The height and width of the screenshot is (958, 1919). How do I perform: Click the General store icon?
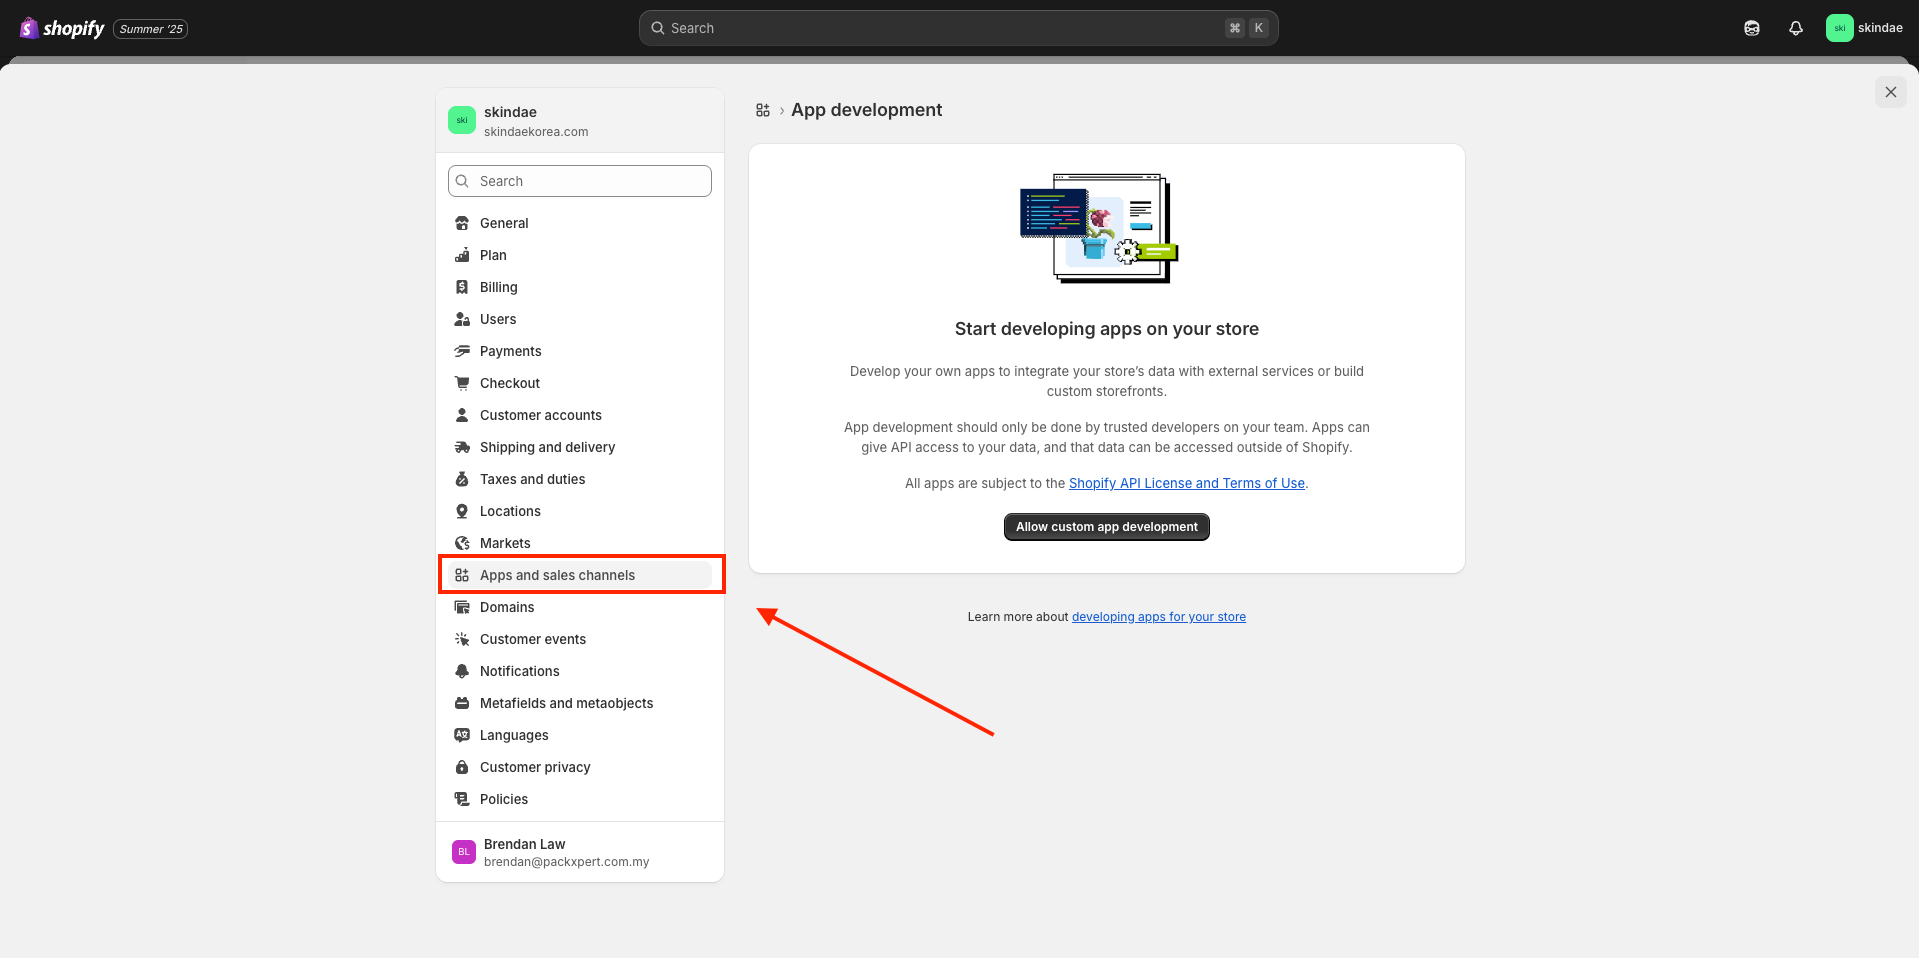[x=462, y=223]
